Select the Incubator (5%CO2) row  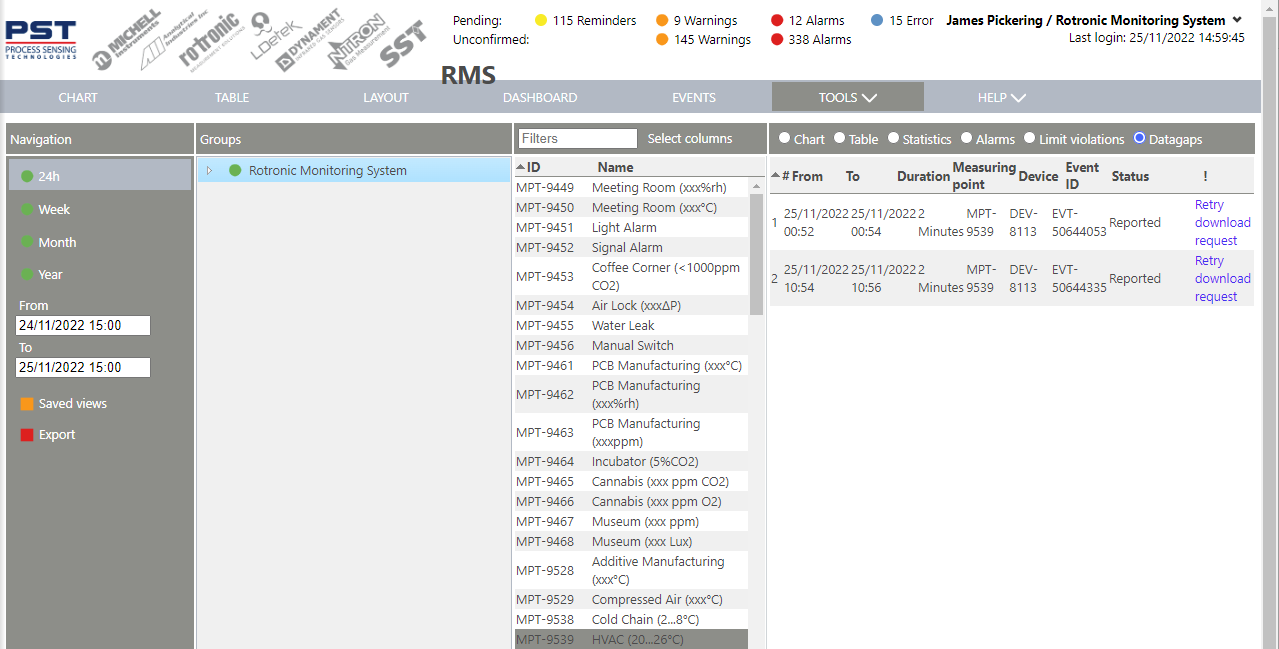[631, 461]
